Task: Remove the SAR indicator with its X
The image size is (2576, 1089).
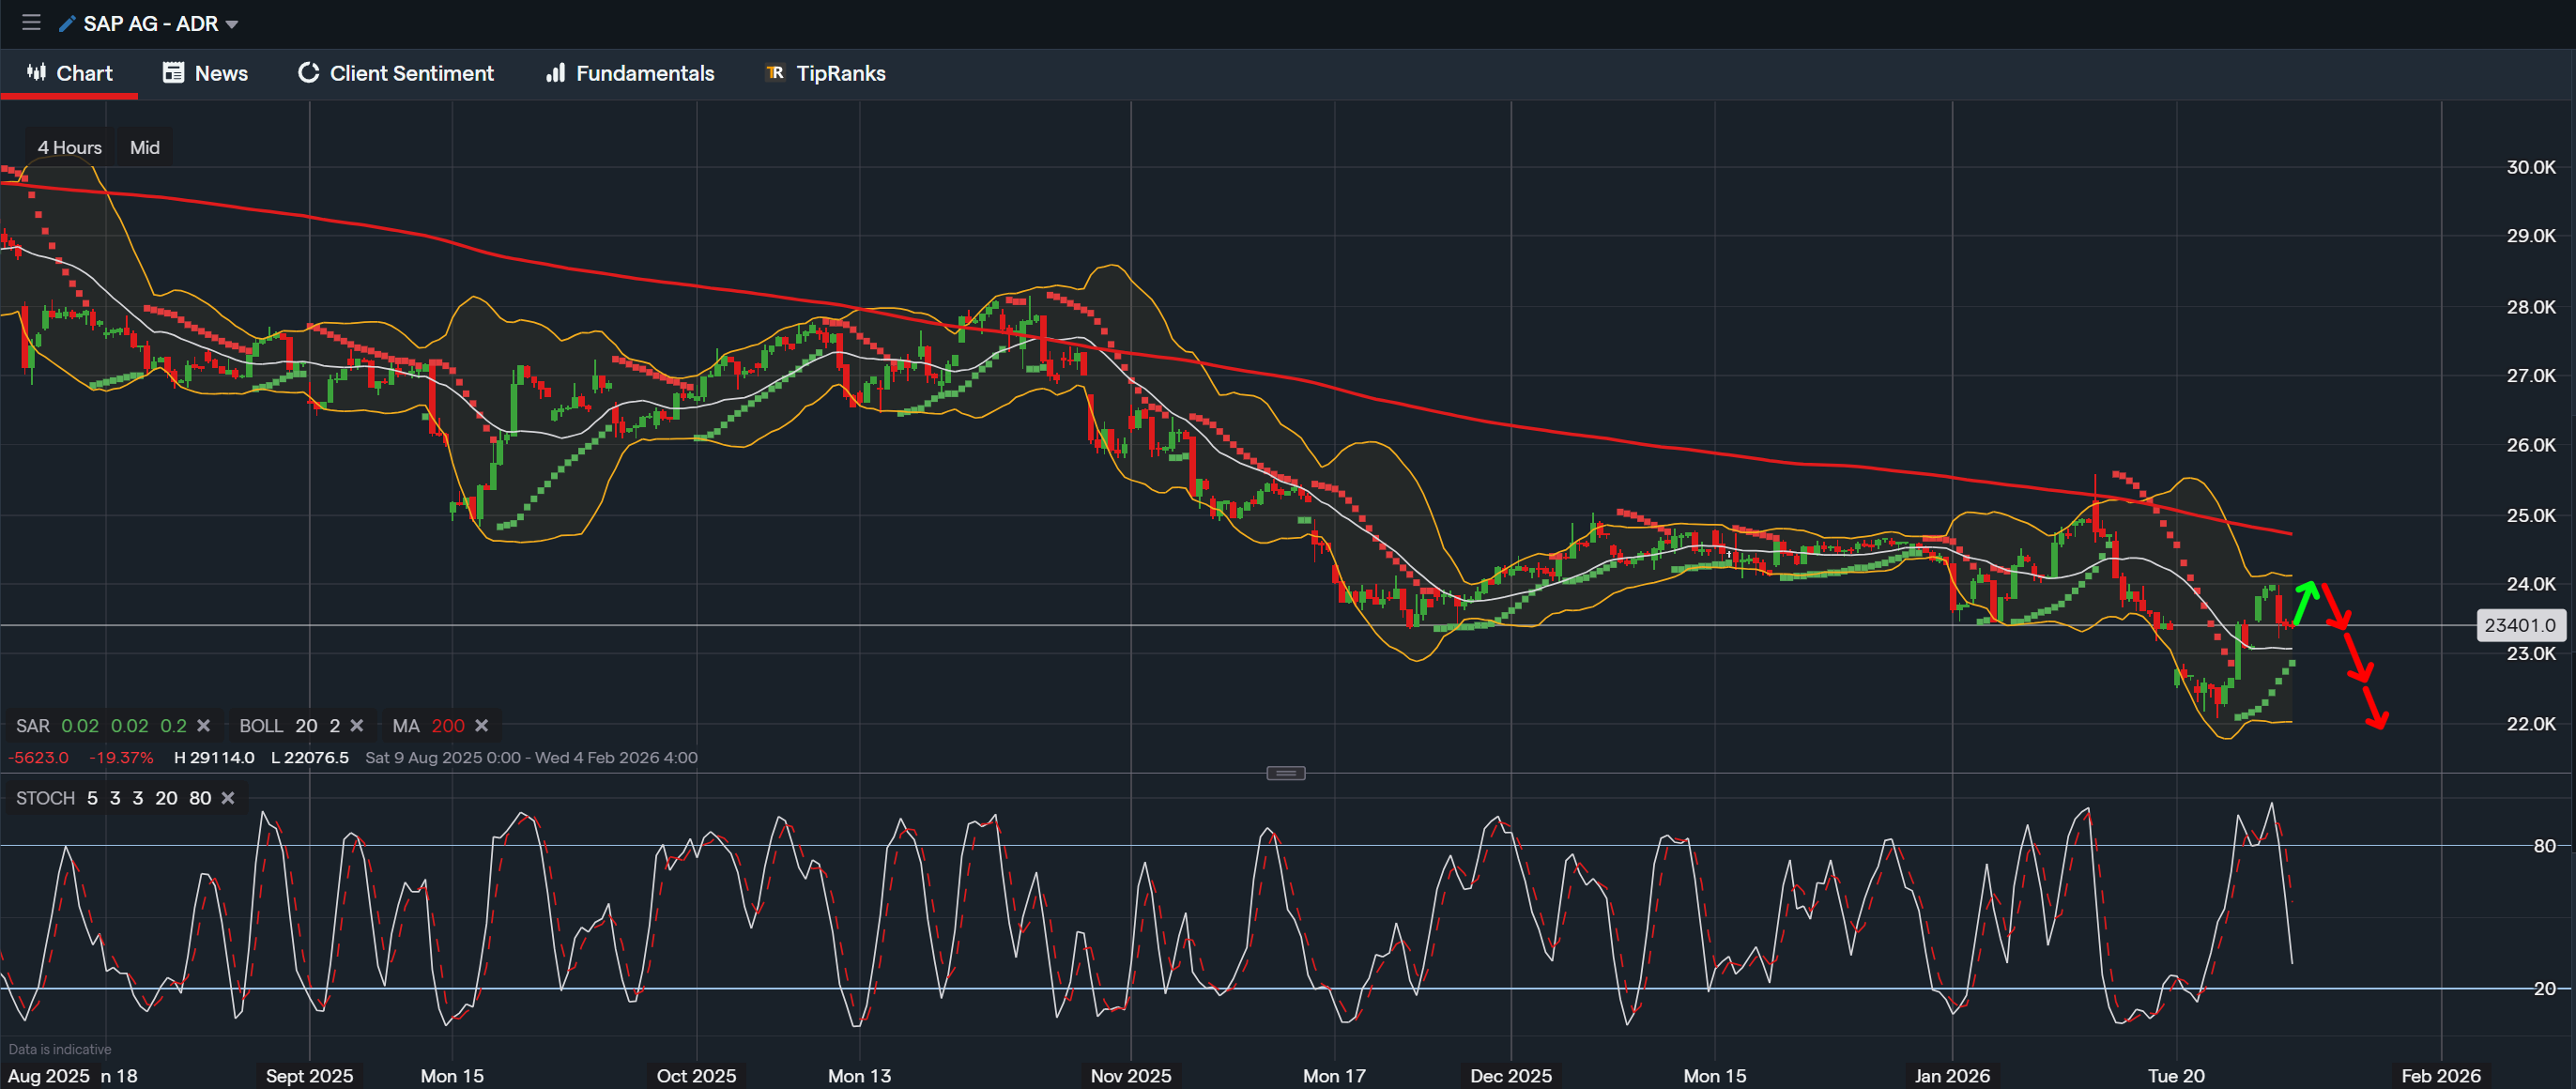Action: 204,726
